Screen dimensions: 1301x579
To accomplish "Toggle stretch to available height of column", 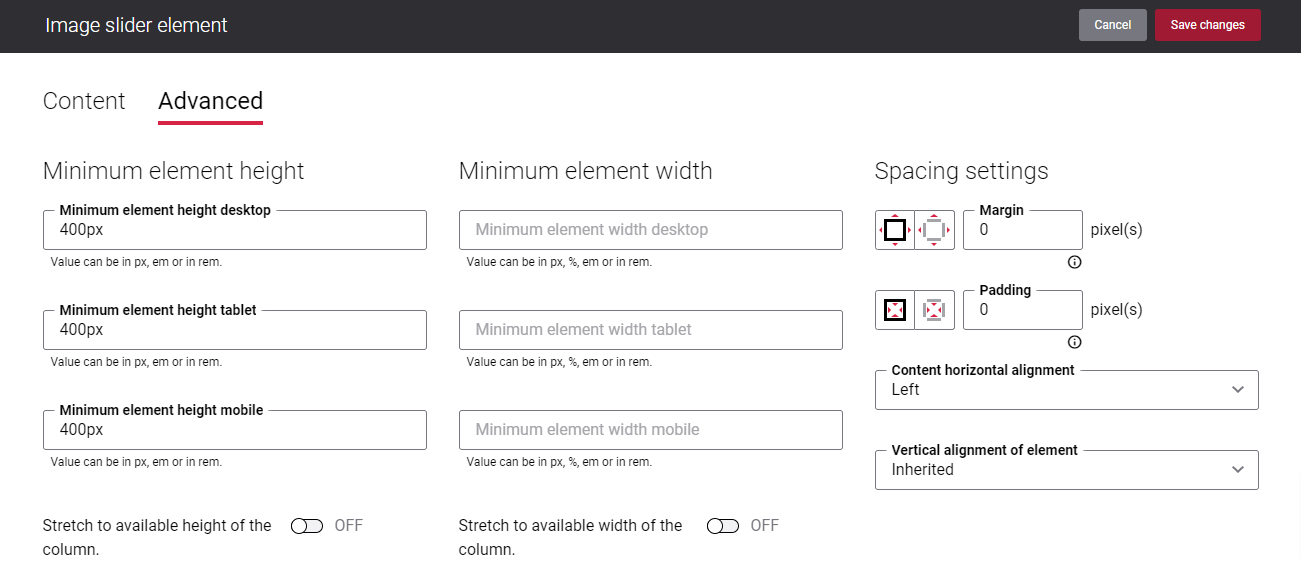I will (307, 526).
